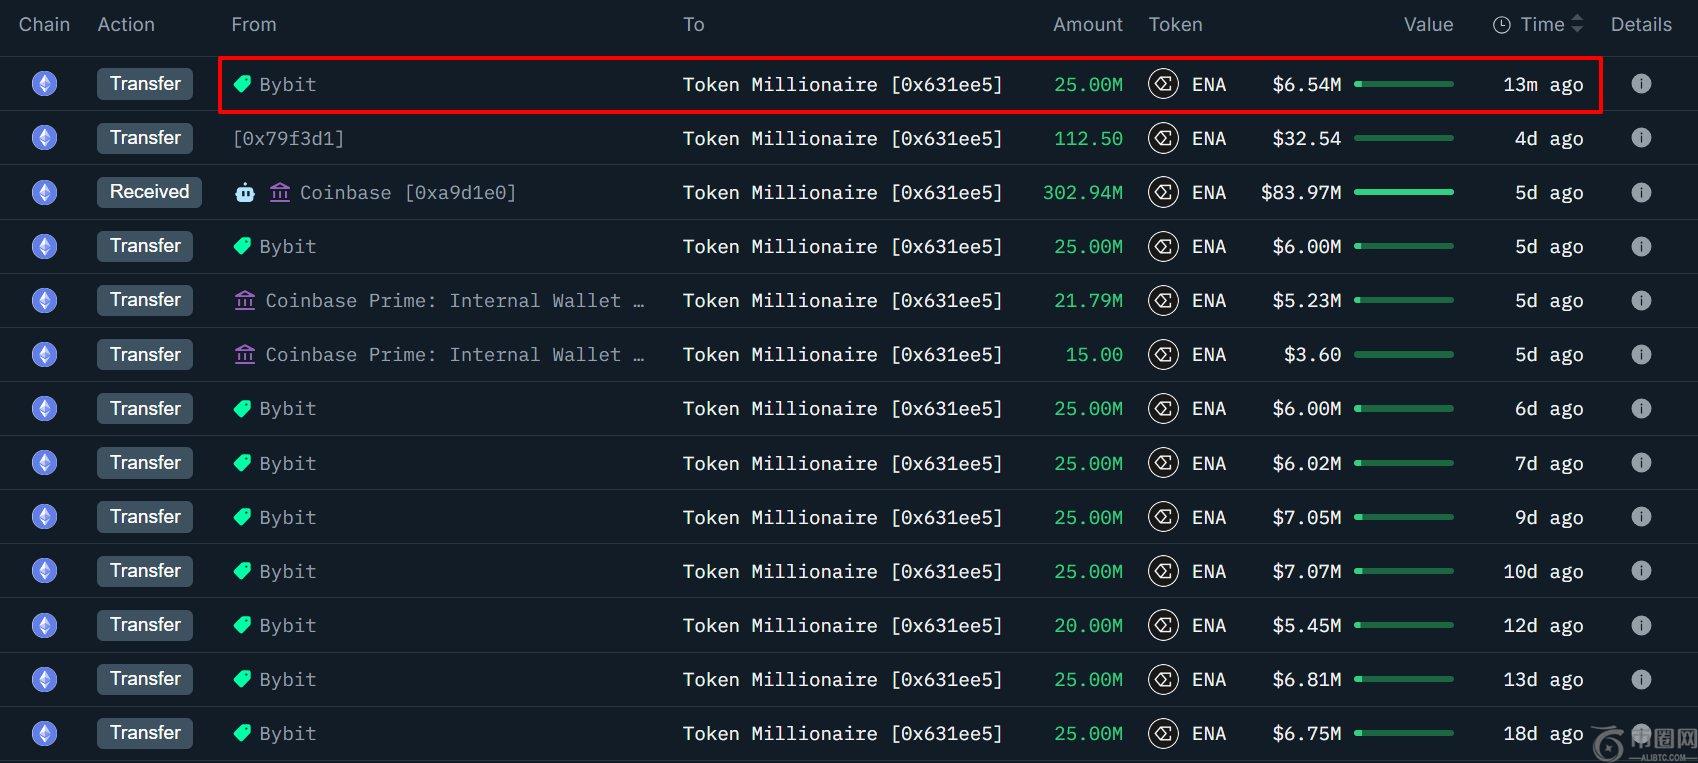This screenshot has height=763, width=1698.
Task: Open sender address [0x79f3d1] link
Action: pos(288,138)
